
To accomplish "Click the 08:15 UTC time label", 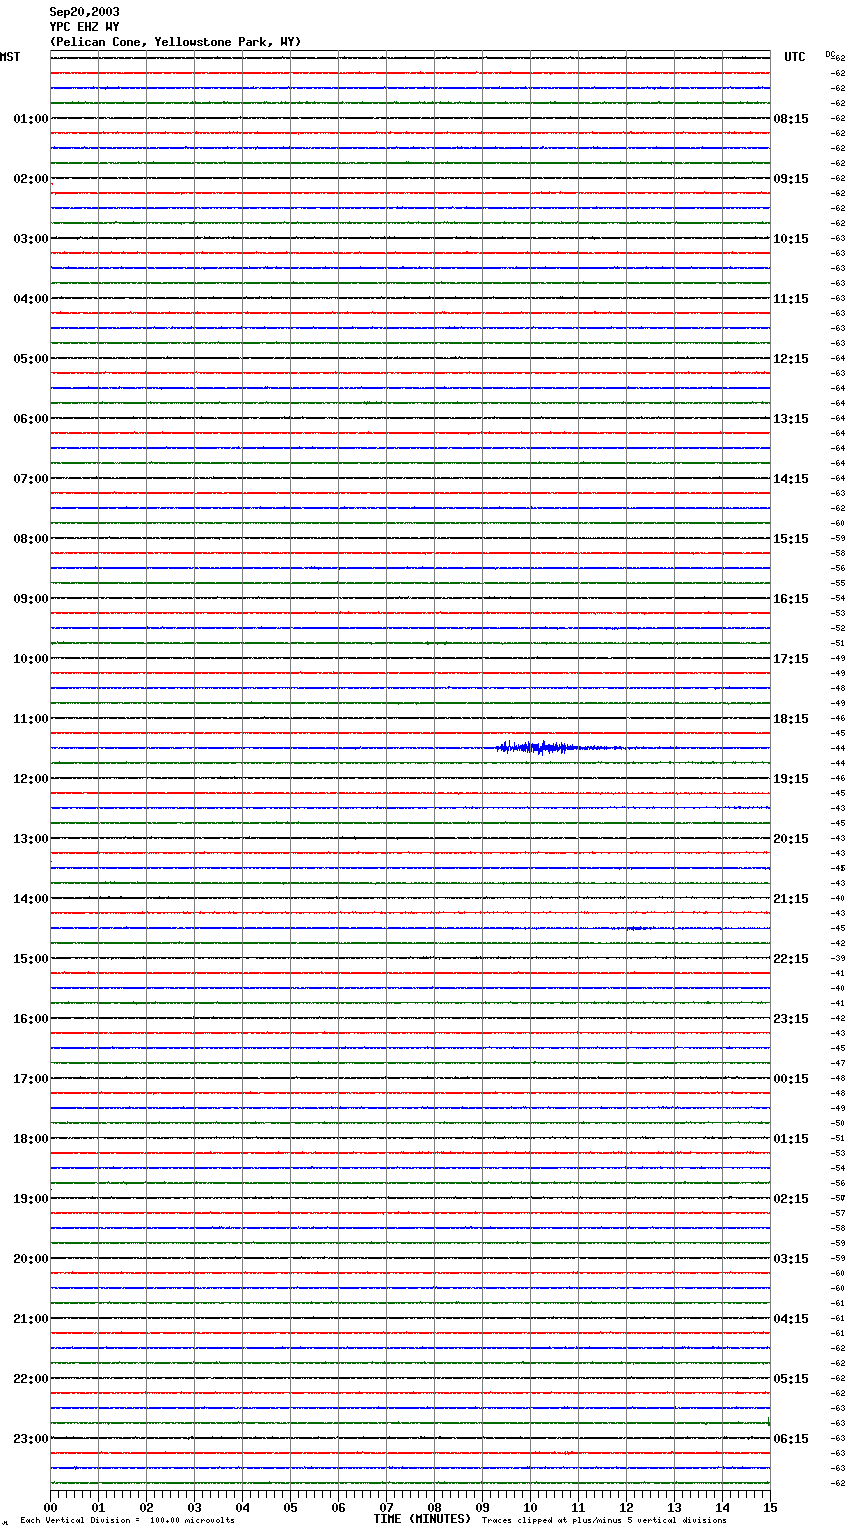I will 791,119.
